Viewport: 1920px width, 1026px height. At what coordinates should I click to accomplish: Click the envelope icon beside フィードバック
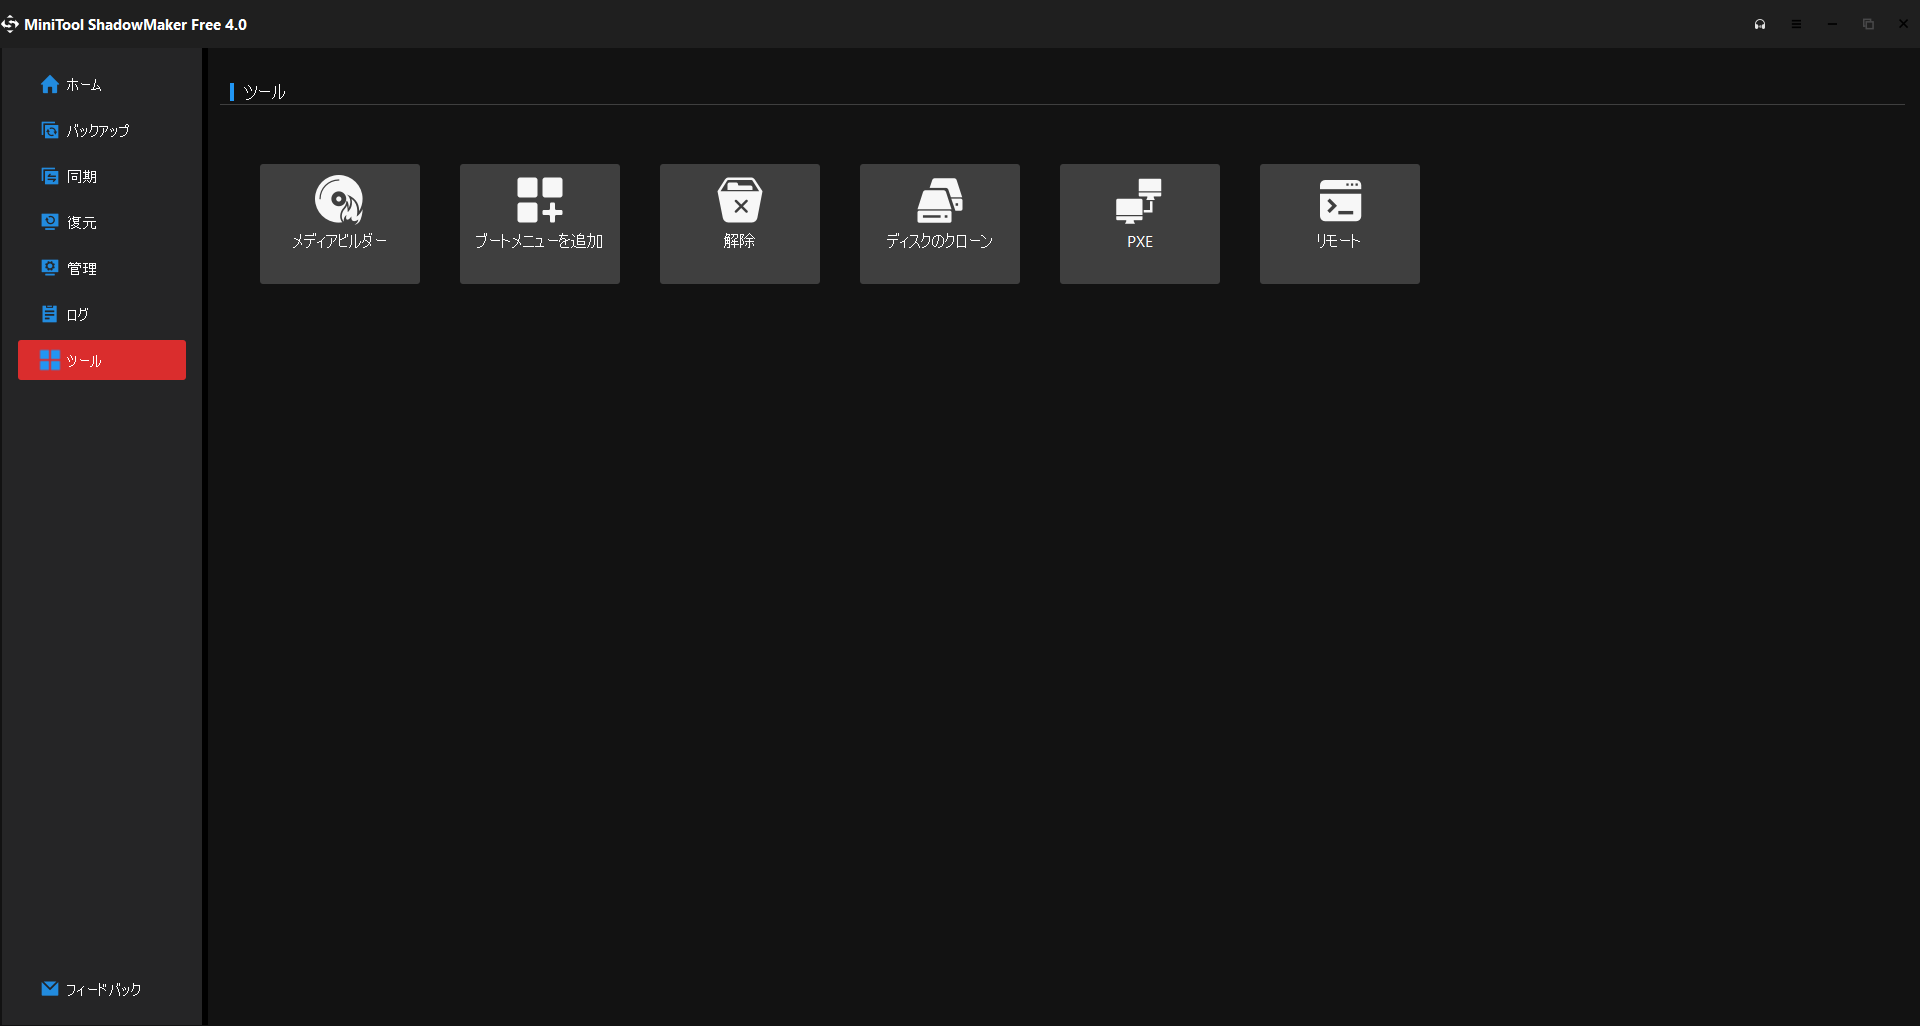[50, 988]
